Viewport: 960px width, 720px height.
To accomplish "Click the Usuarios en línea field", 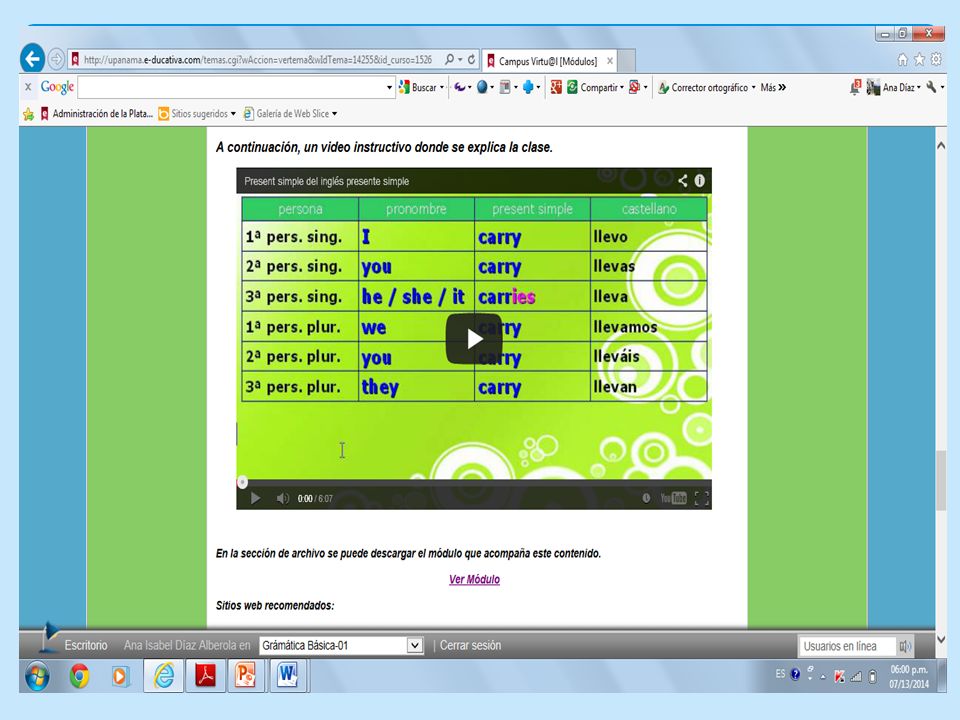I will click(x=846, y=646).
